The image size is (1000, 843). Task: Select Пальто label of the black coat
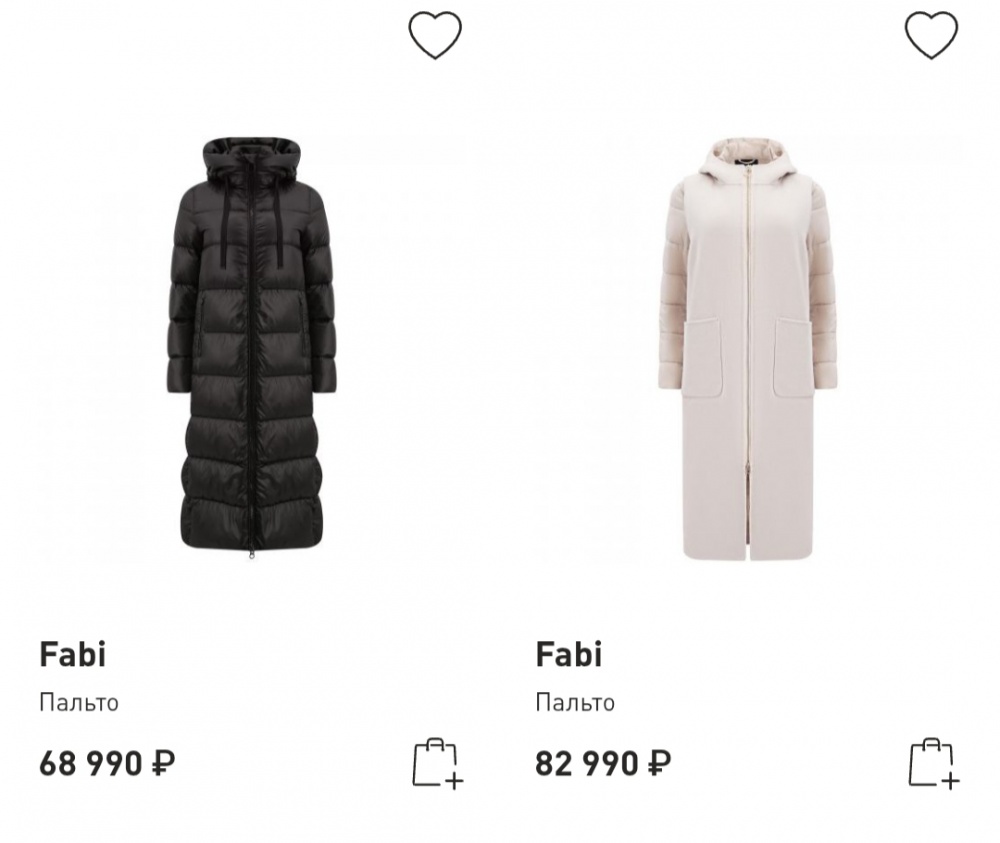[x=79, y=703]
